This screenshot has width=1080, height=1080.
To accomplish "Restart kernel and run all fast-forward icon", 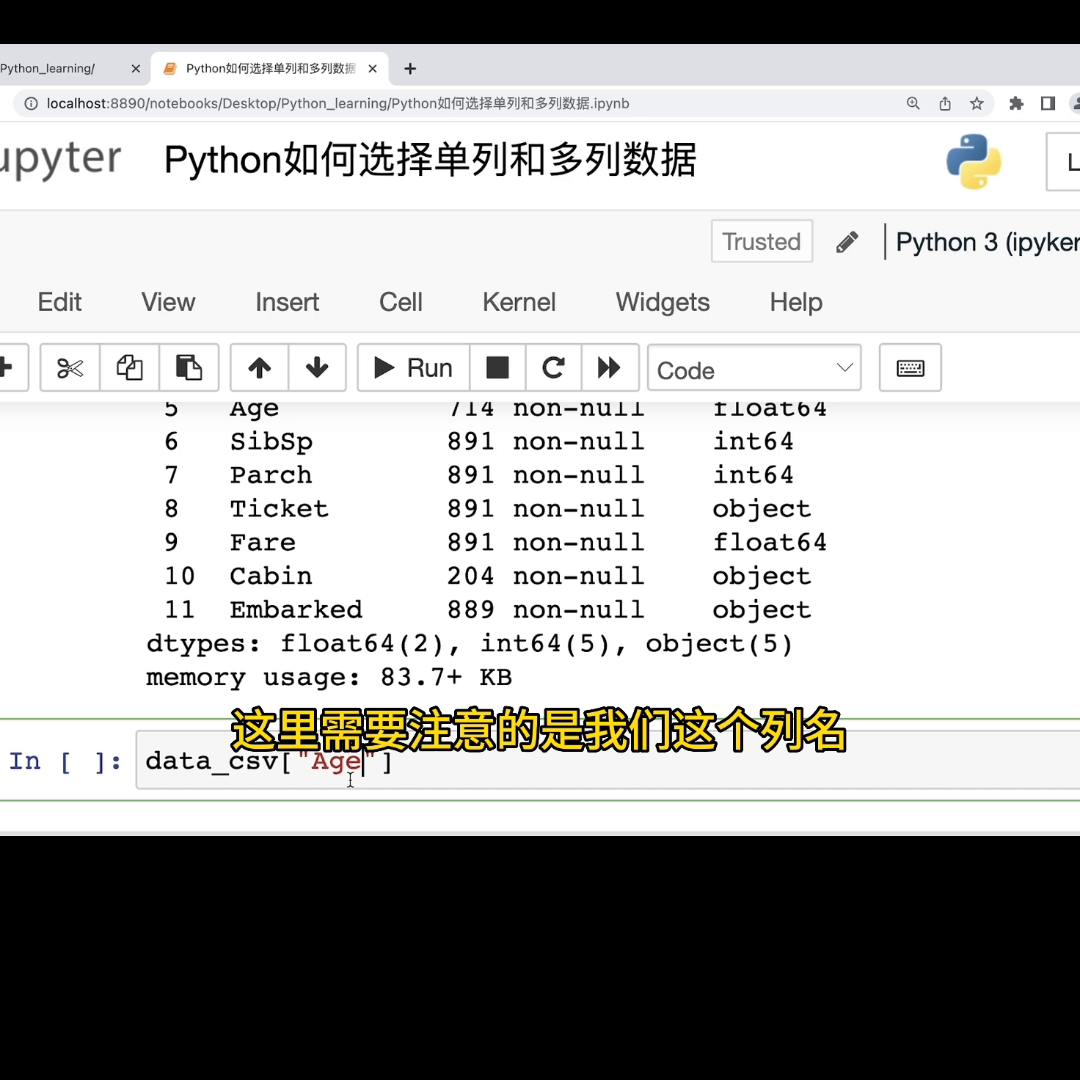I will coord(610,368).
